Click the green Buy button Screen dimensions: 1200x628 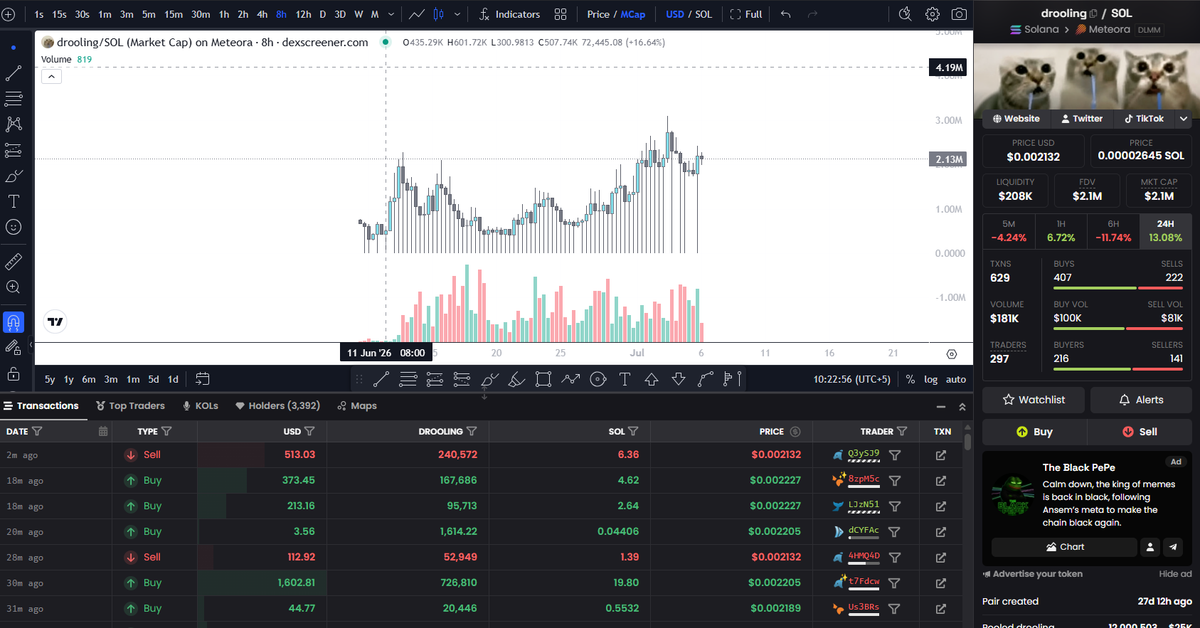tap(1034, 432)
